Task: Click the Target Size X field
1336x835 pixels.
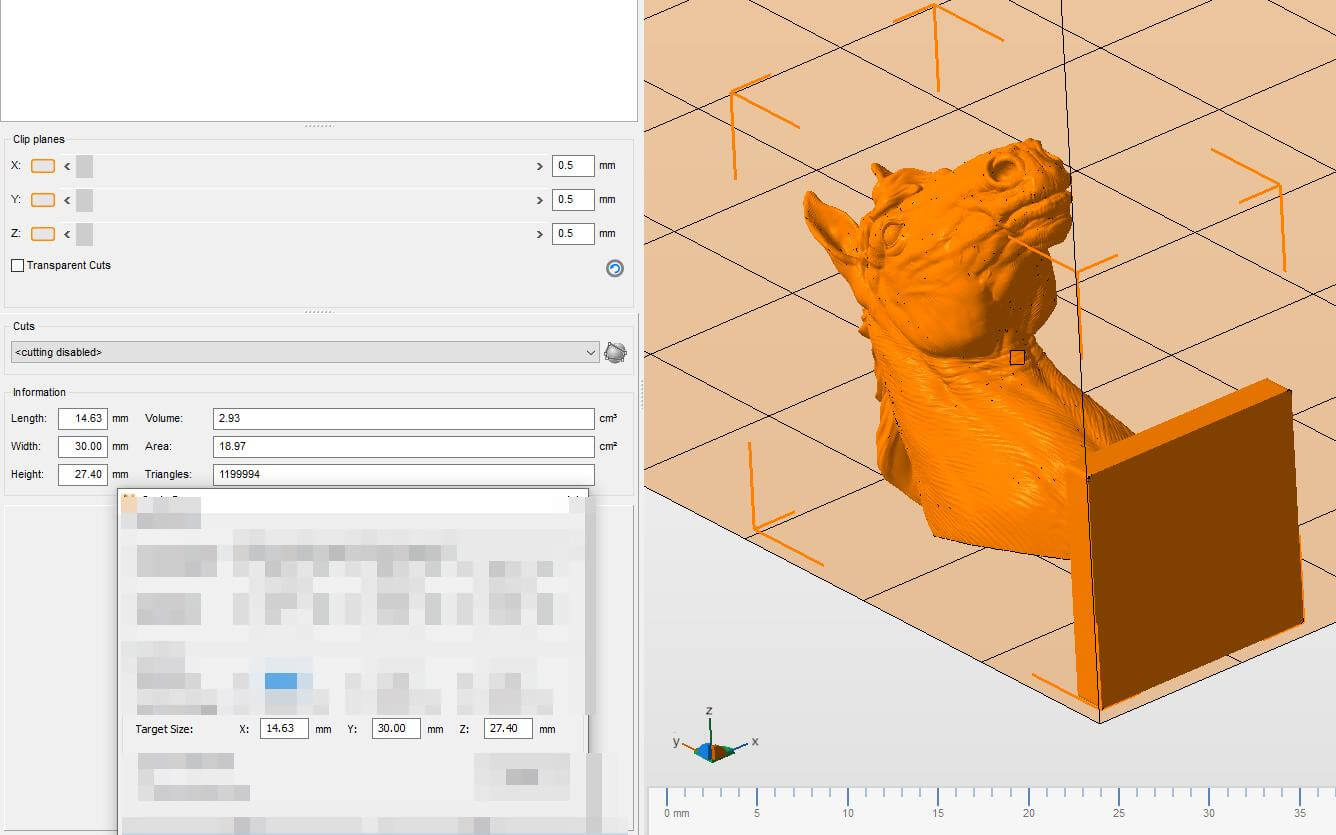Action: tap(283, 729)
